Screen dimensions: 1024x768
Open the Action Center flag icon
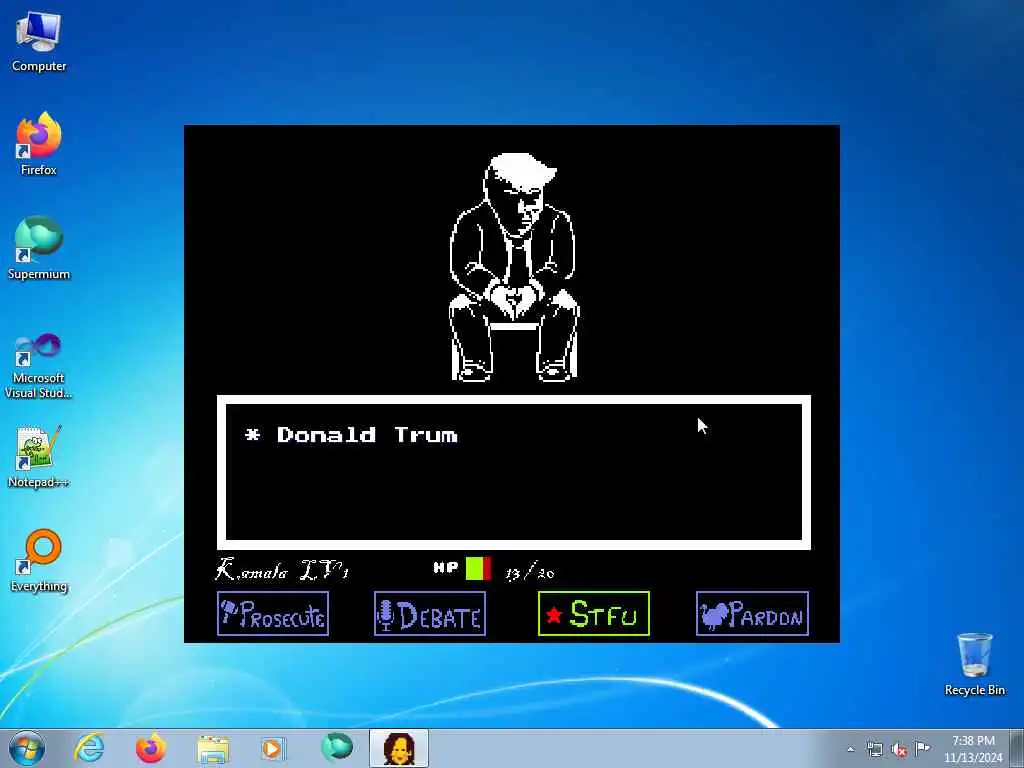tap(922, 748)
